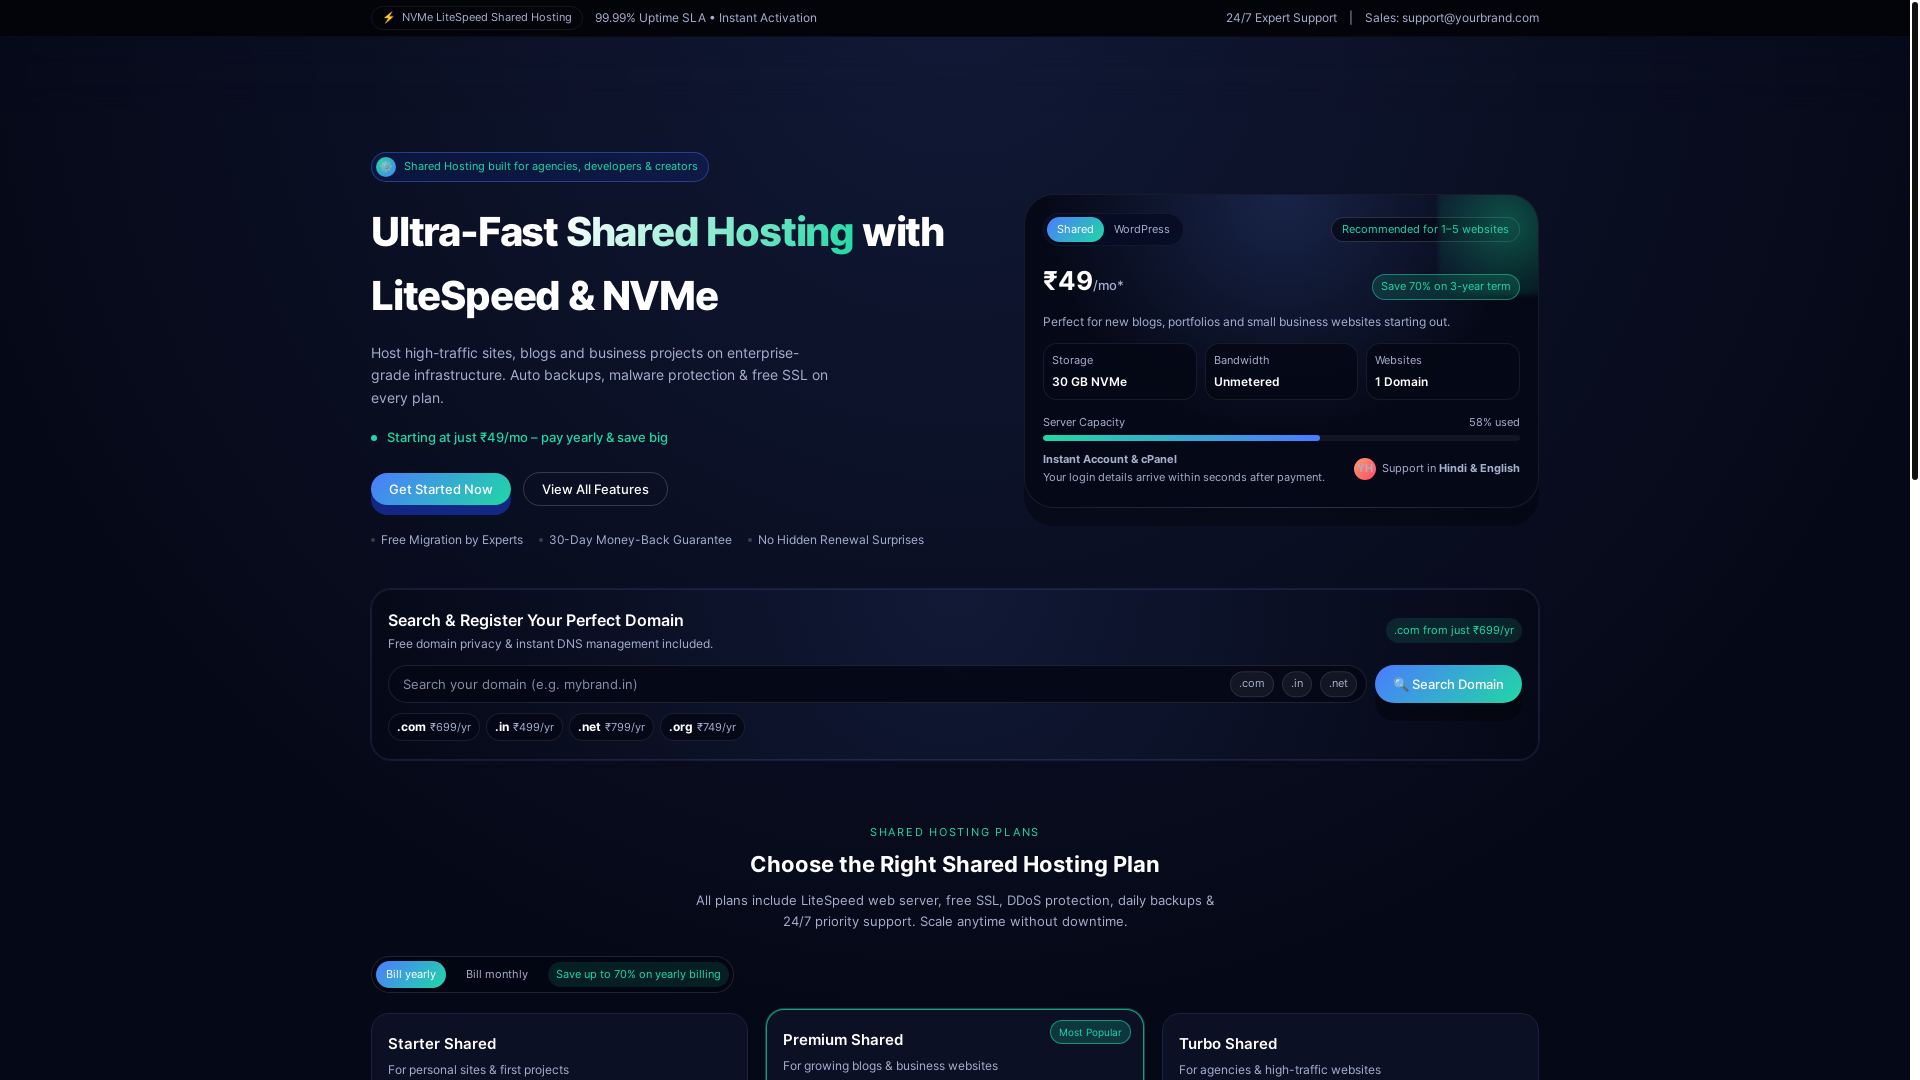The width and height of the screenshot is (1920, 1080).
Task: Click the .com ₹699/yr price pill
Action: 434,727
